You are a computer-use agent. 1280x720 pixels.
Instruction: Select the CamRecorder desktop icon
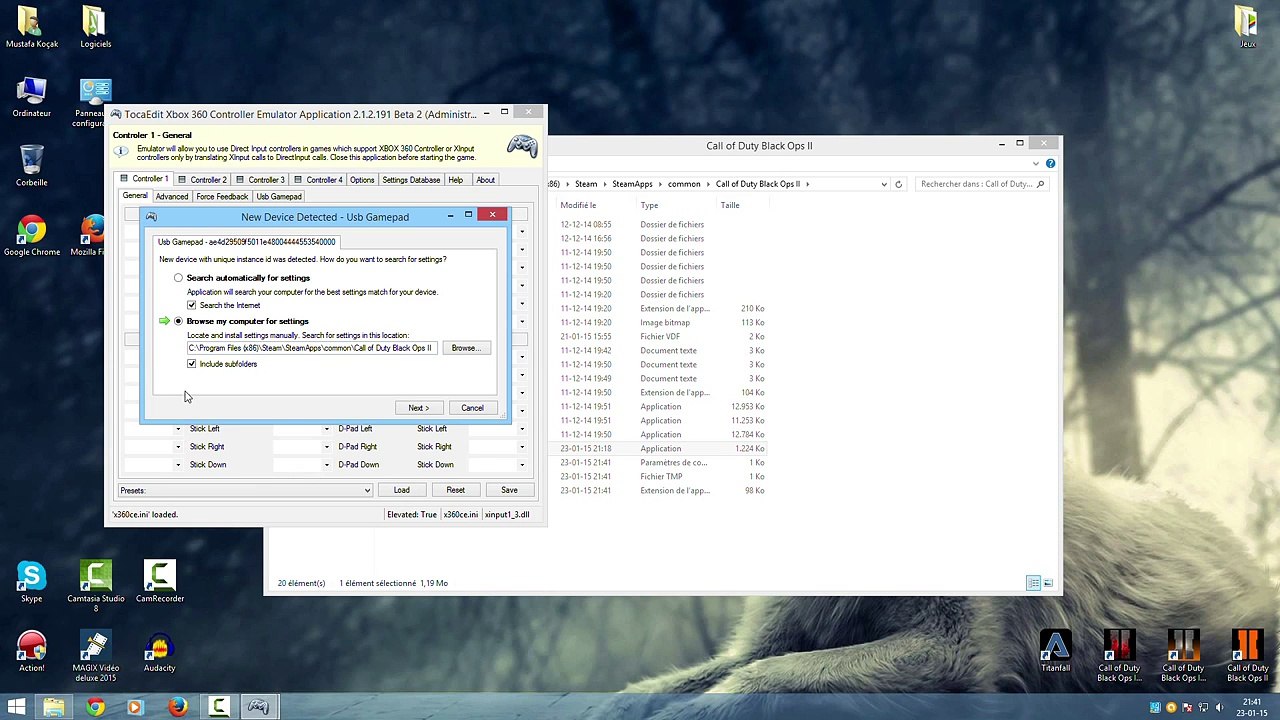(x=159, y=583)
